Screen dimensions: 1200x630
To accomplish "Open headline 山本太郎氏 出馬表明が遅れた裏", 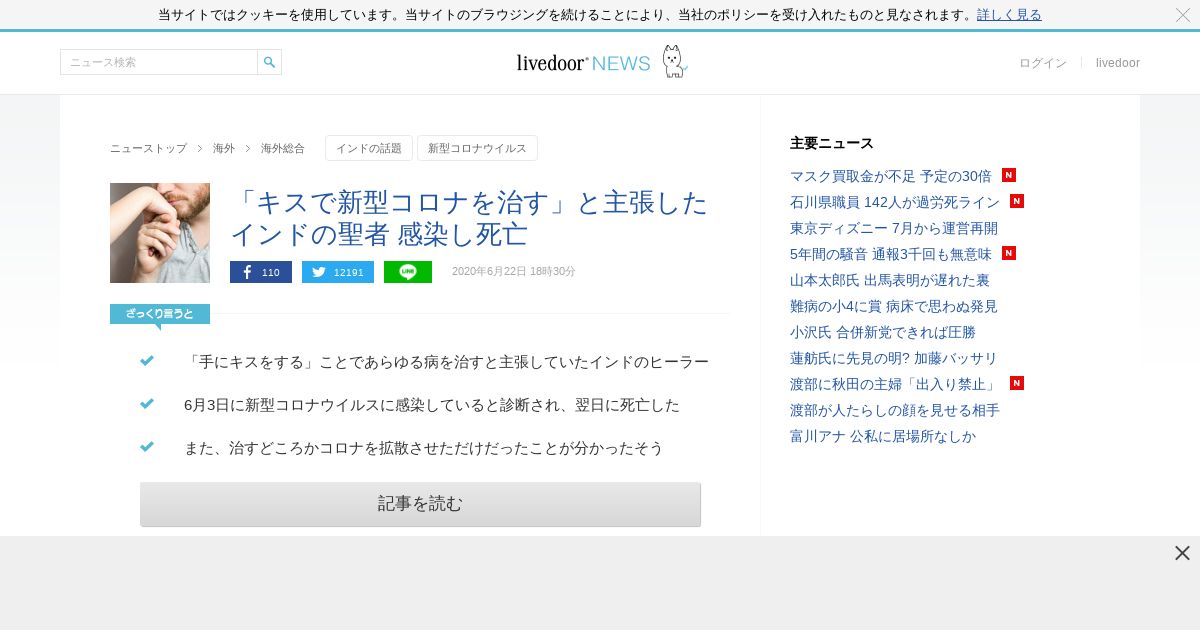I will pos(890,280).
